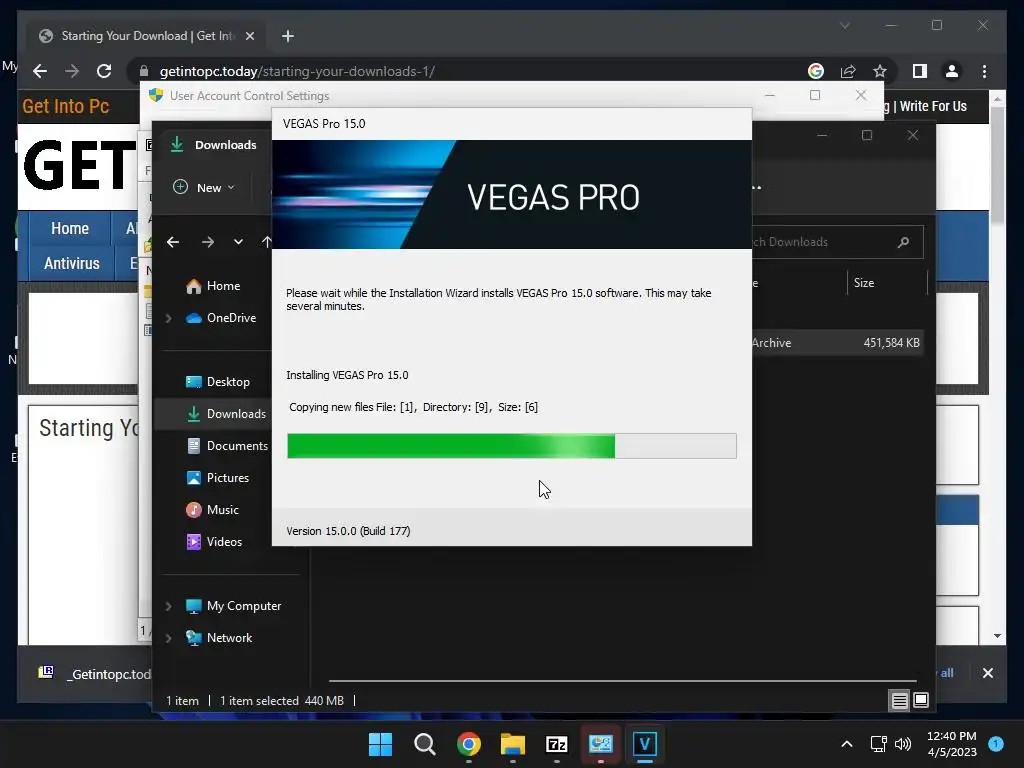Select Home in the Explorer sidebar
This screenshot has width=1024, height=768.
[x=213, y=286]
